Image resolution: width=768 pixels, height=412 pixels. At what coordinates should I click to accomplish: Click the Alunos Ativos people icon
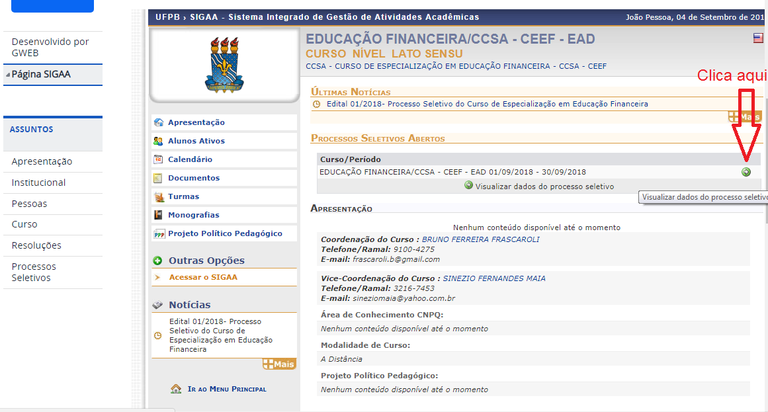point(158,141)
